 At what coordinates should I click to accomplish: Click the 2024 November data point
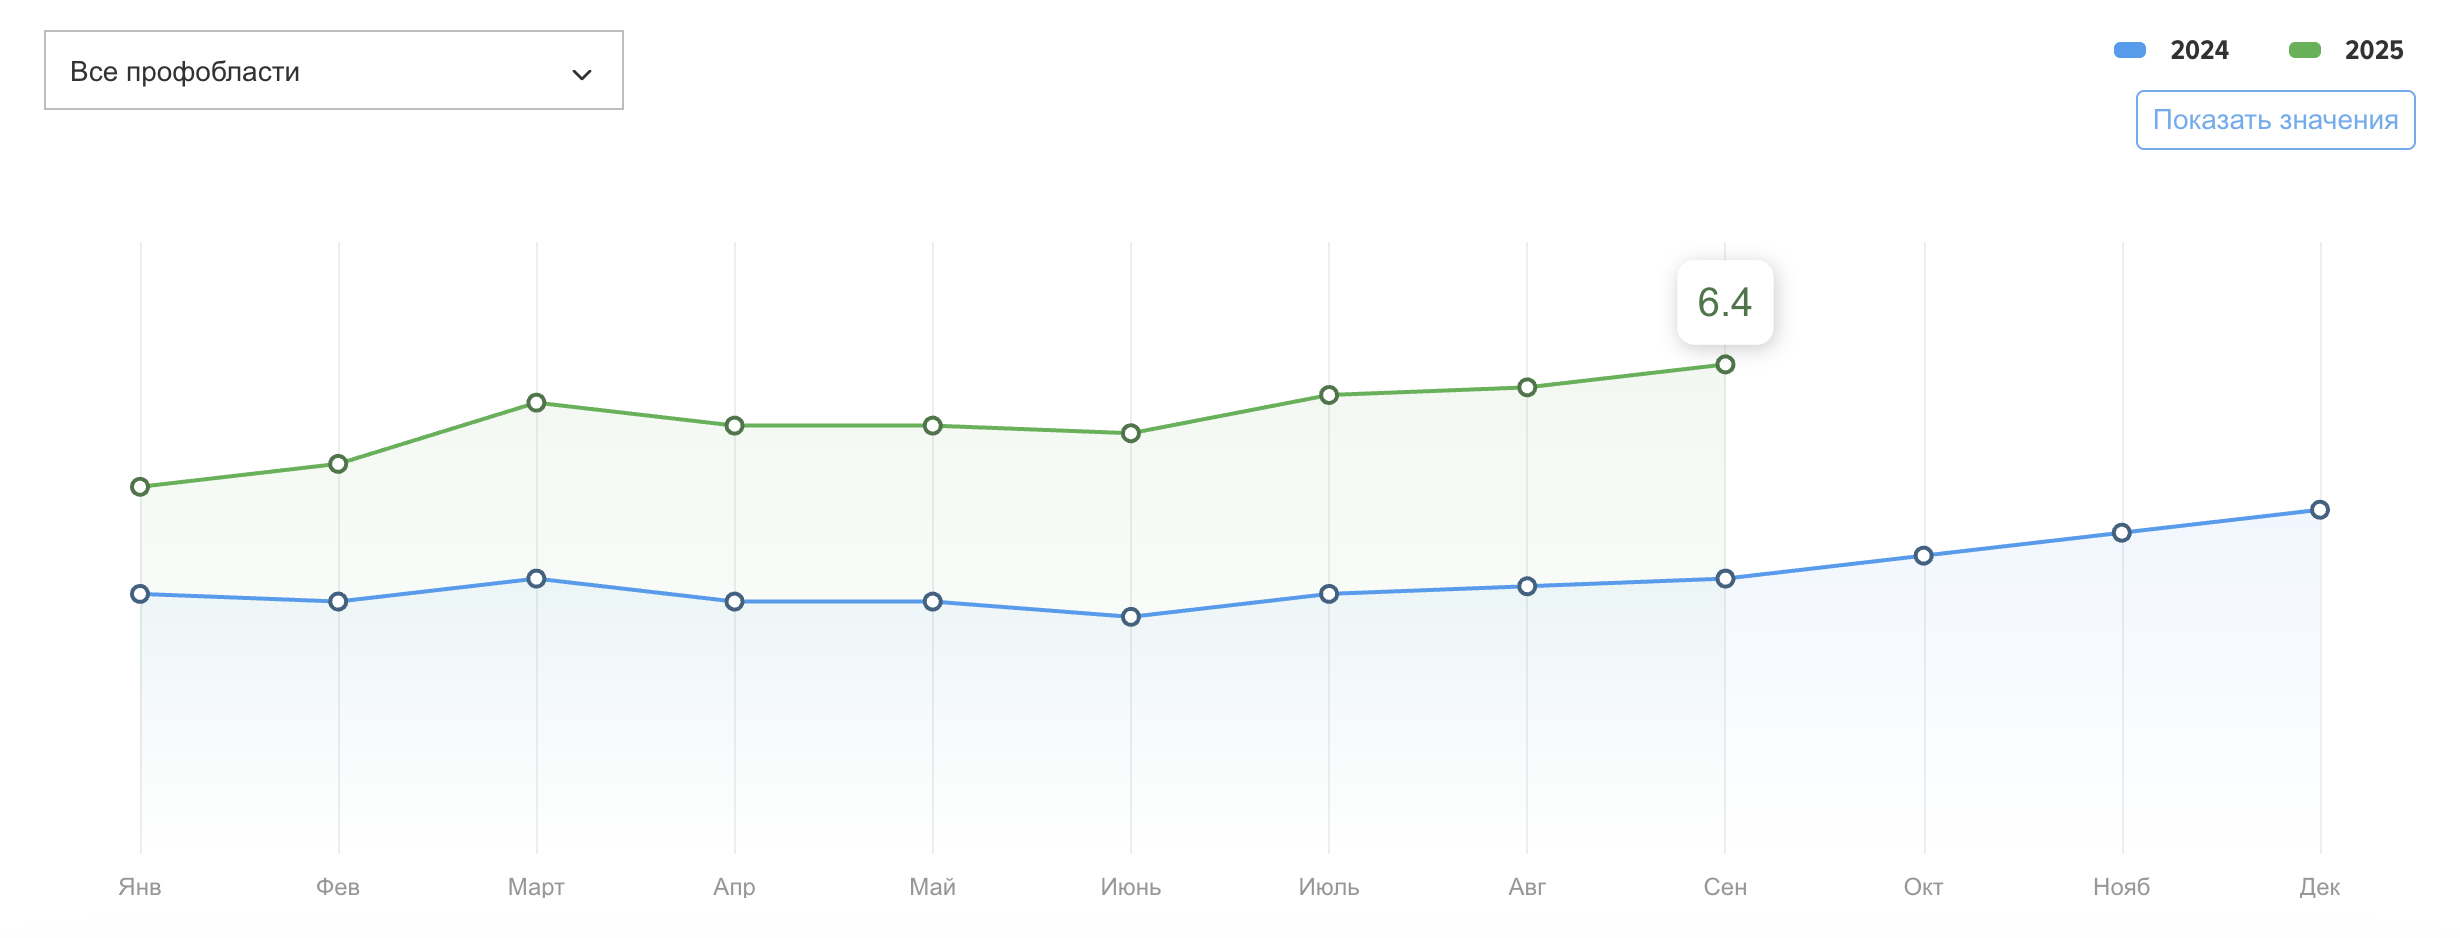[x=2122, y=533]
